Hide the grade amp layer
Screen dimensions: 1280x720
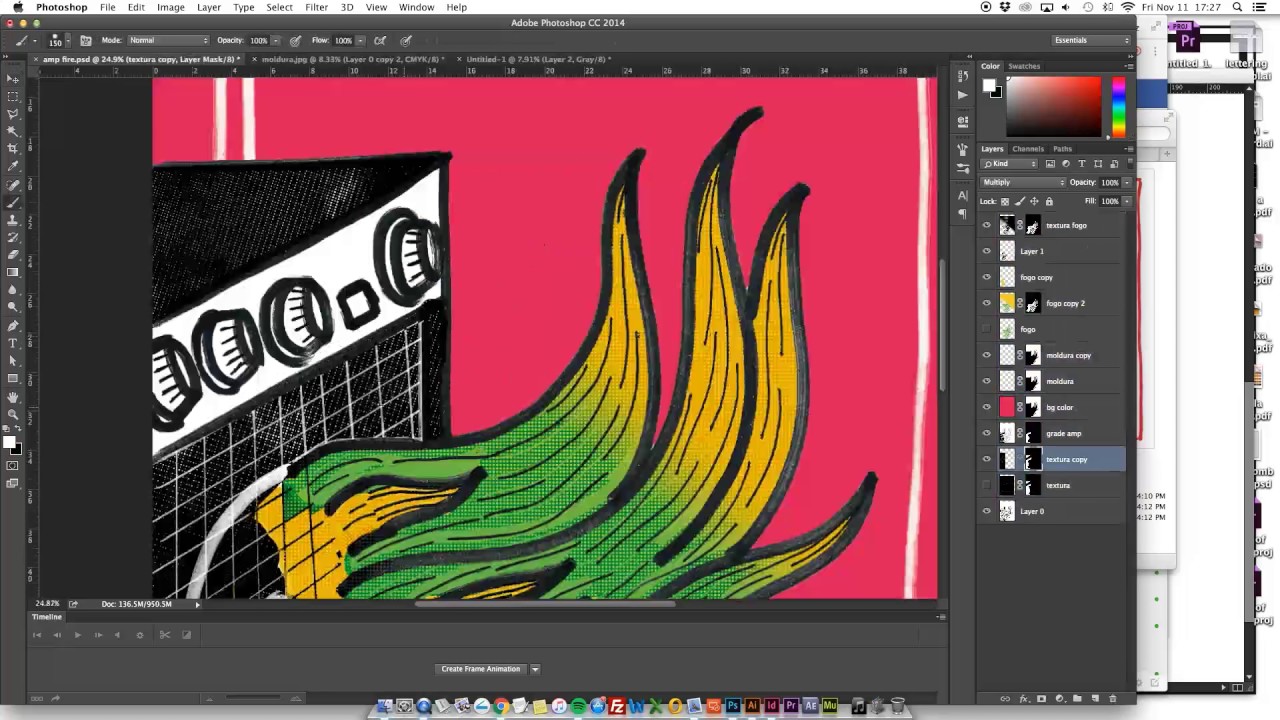pos(987,433)
